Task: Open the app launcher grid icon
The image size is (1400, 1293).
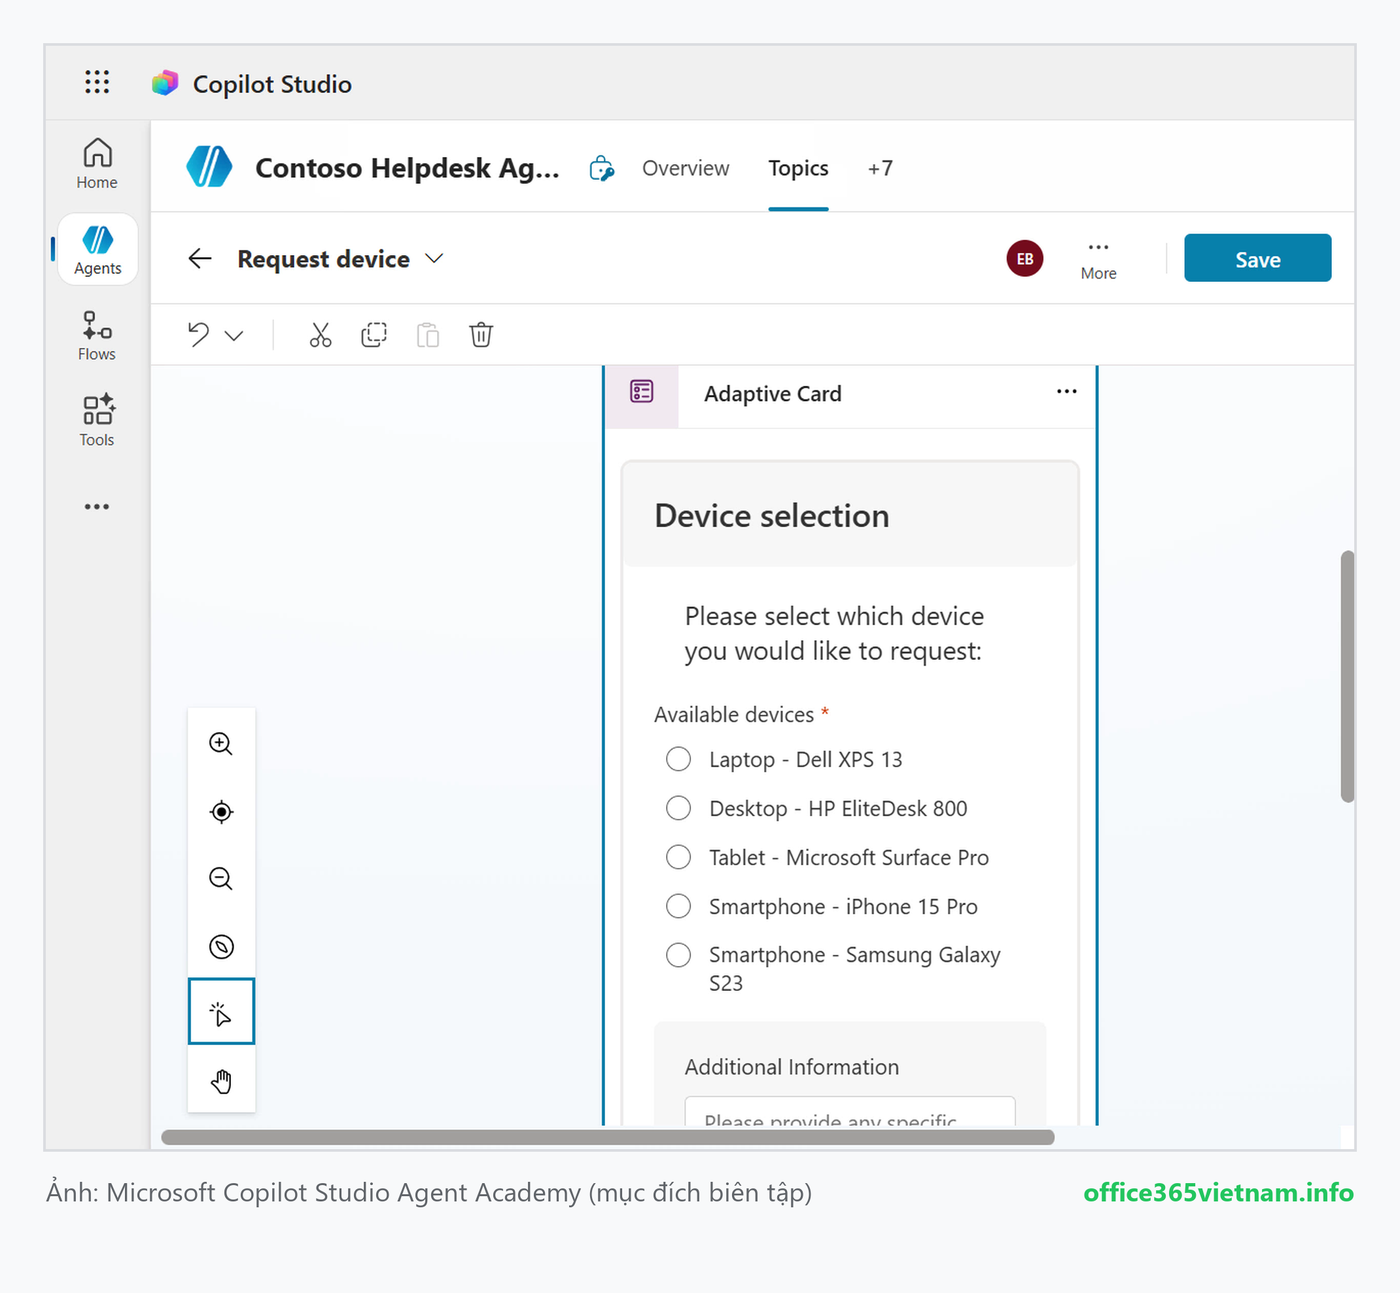Action: (x=97, y=82)
